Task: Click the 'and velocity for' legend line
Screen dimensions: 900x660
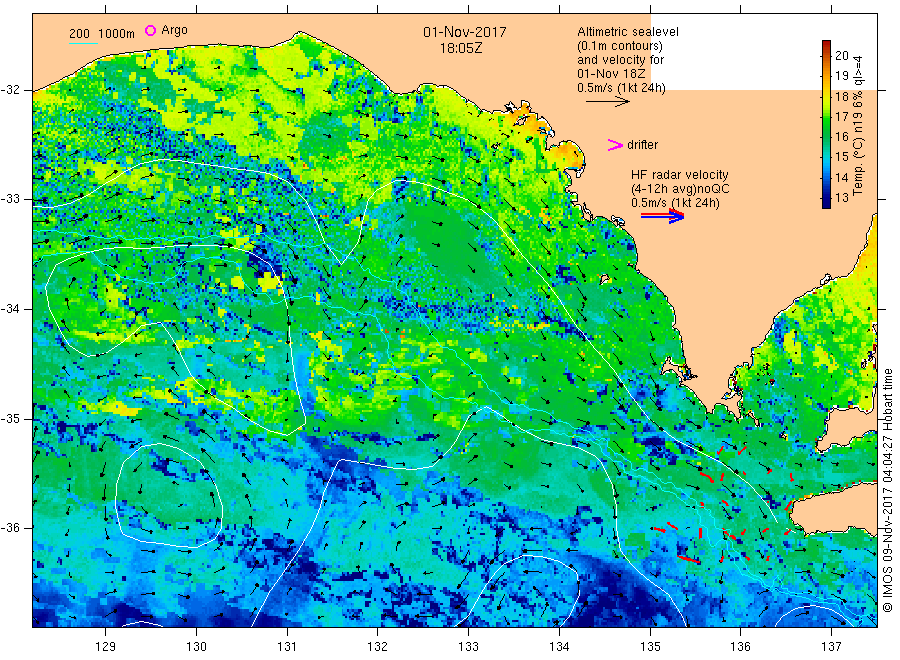Action: (x=620, y=60)
